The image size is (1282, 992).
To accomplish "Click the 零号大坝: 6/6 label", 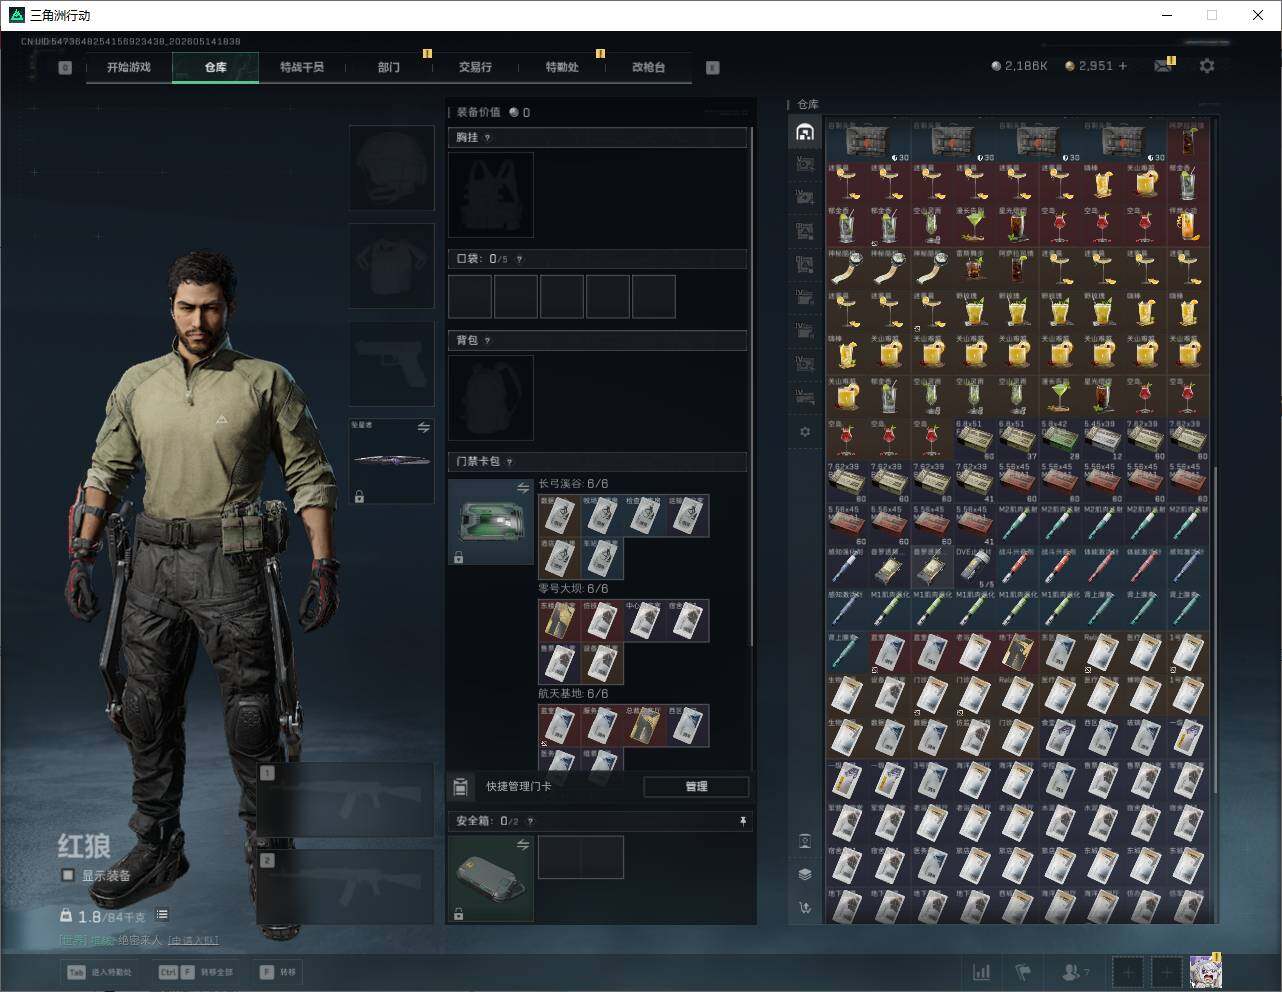I will 573,589.
